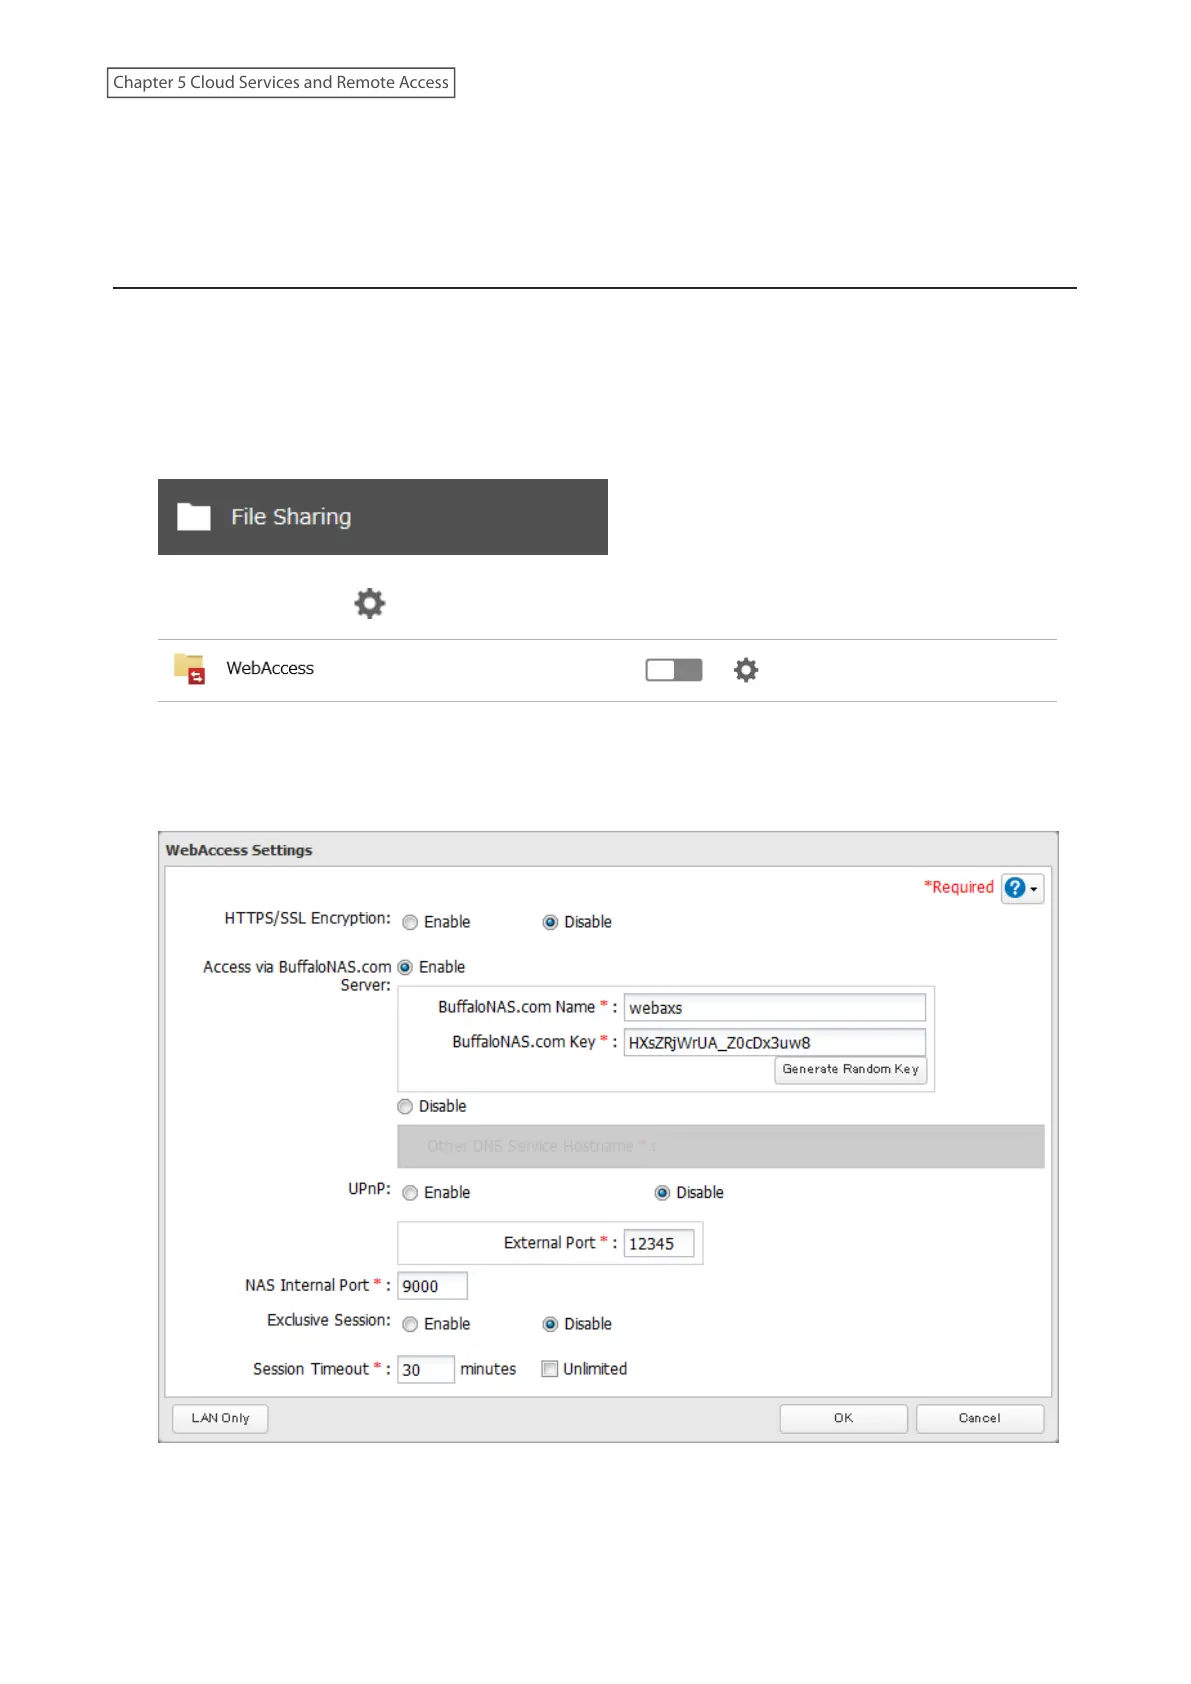The height and width of the screenshot is (1684, 1191).
Task: Click the BuffaloNAS.com Name field
Action: click(775, 1007)
